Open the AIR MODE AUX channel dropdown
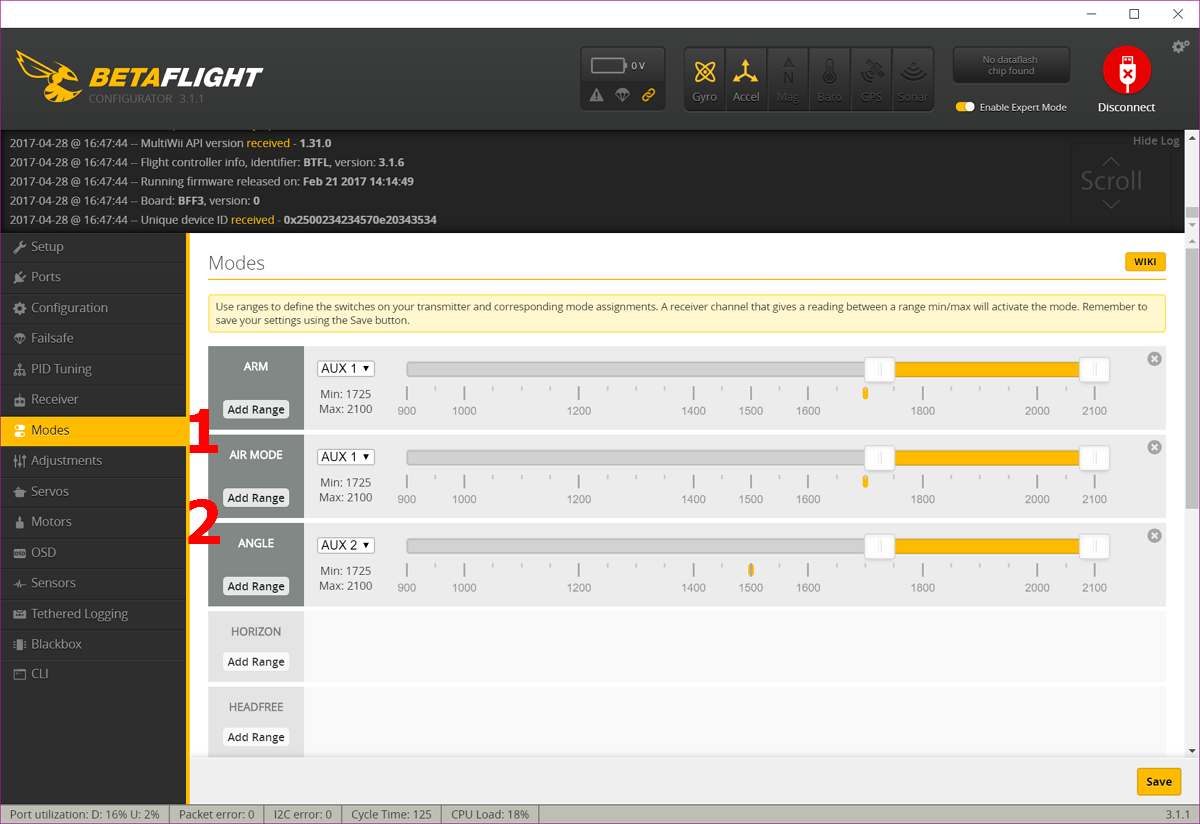This screenshot has width=1200, height=824. click(x=346, y=457)
